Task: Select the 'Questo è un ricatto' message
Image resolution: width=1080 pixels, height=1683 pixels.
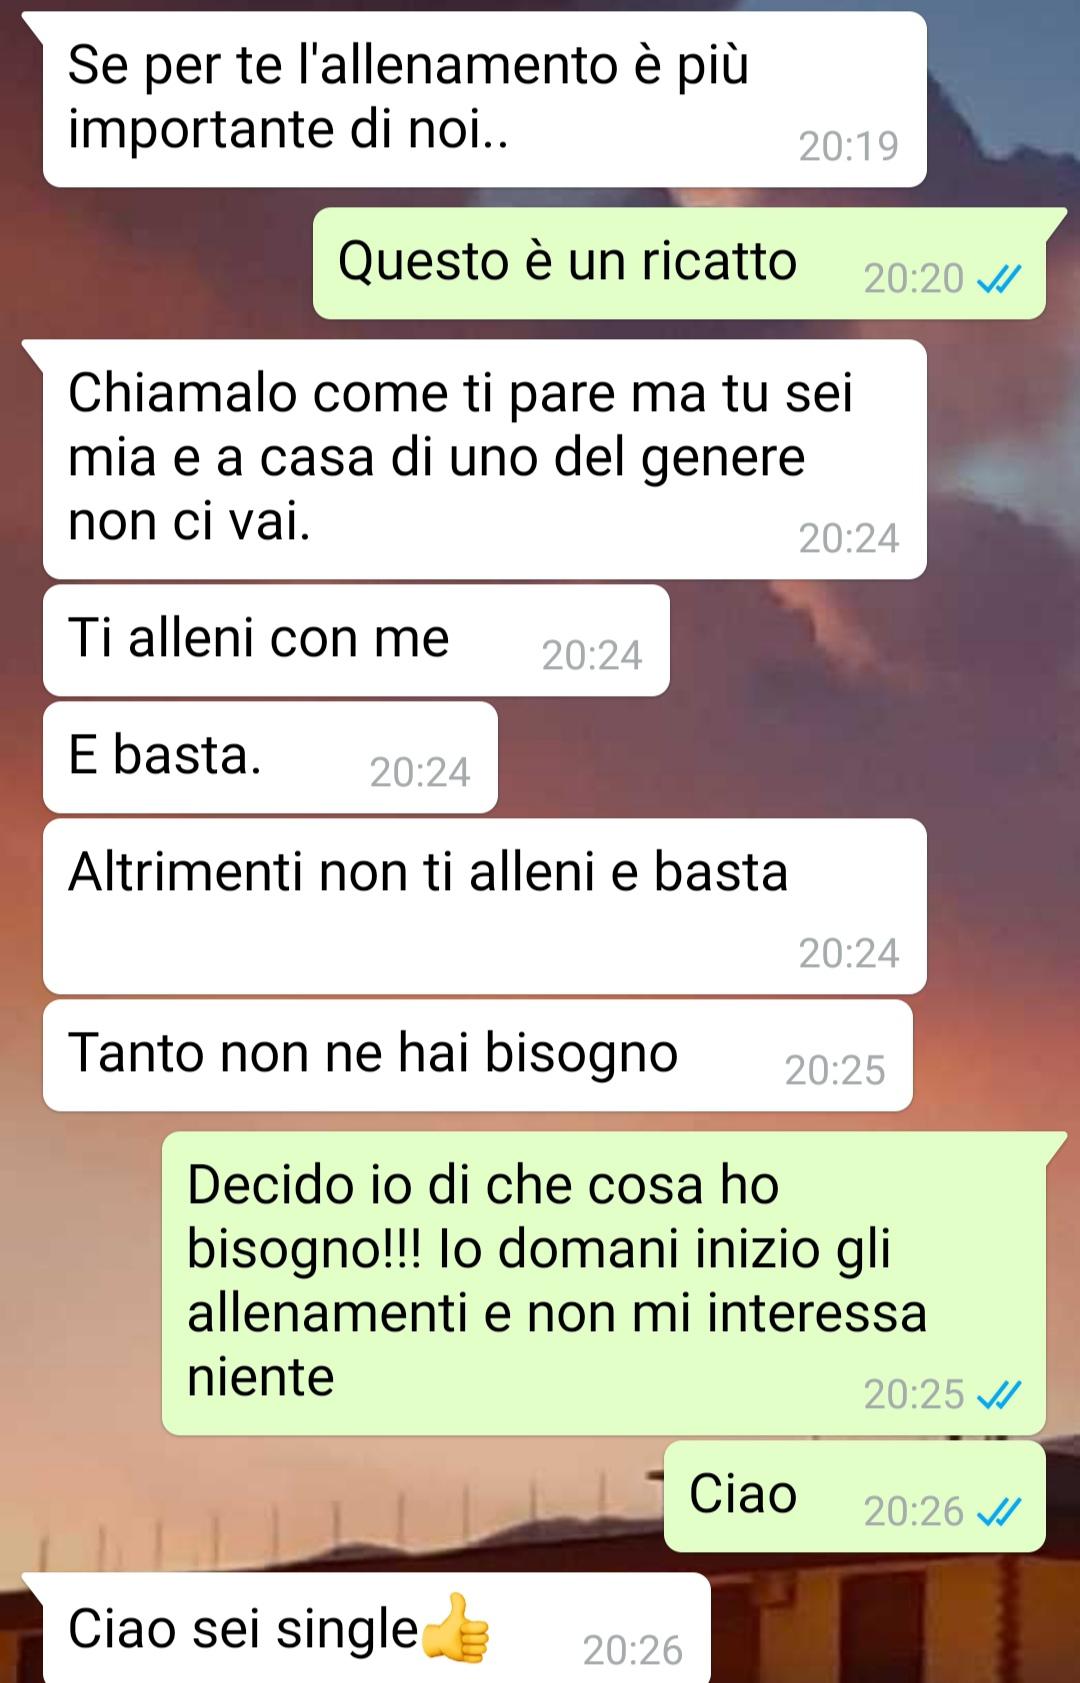Action: click(680, 264)
